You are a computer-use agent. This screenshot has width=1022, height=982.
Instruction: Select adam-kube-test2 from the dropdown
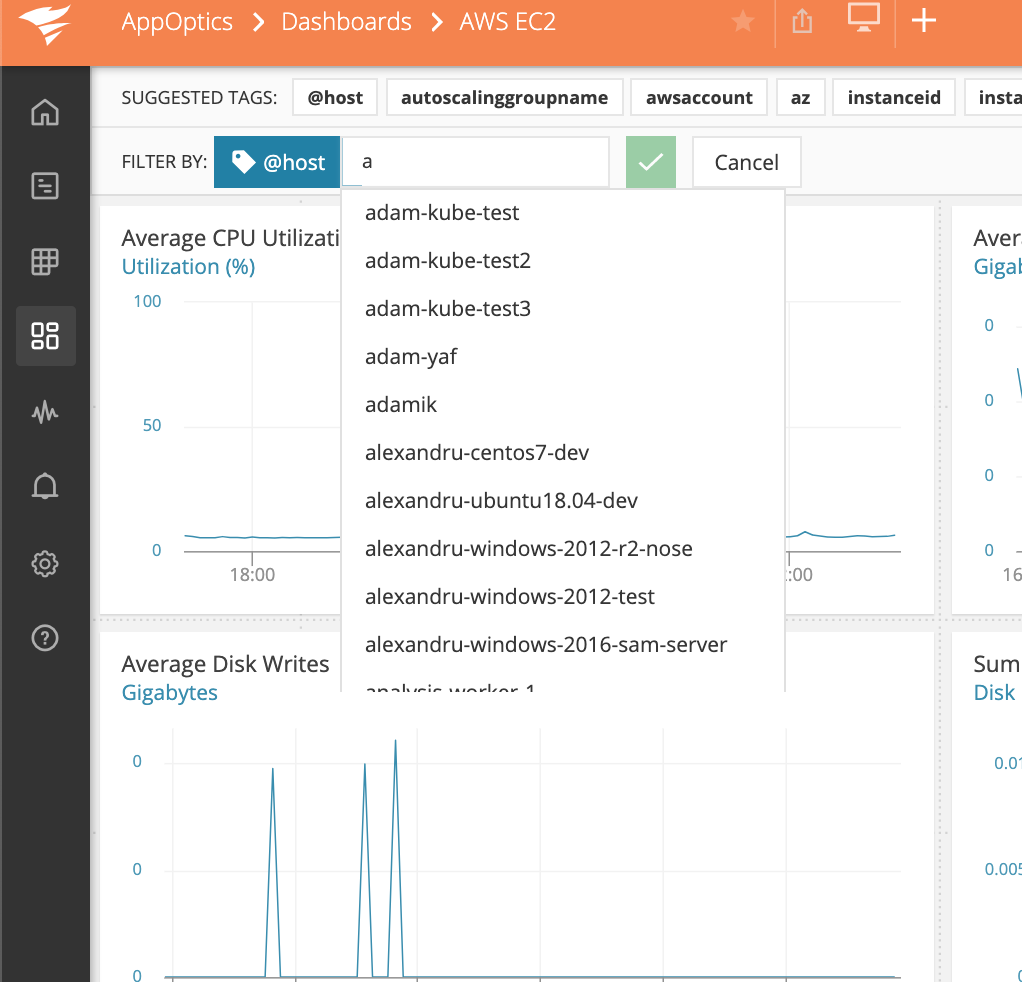point(447,260)
